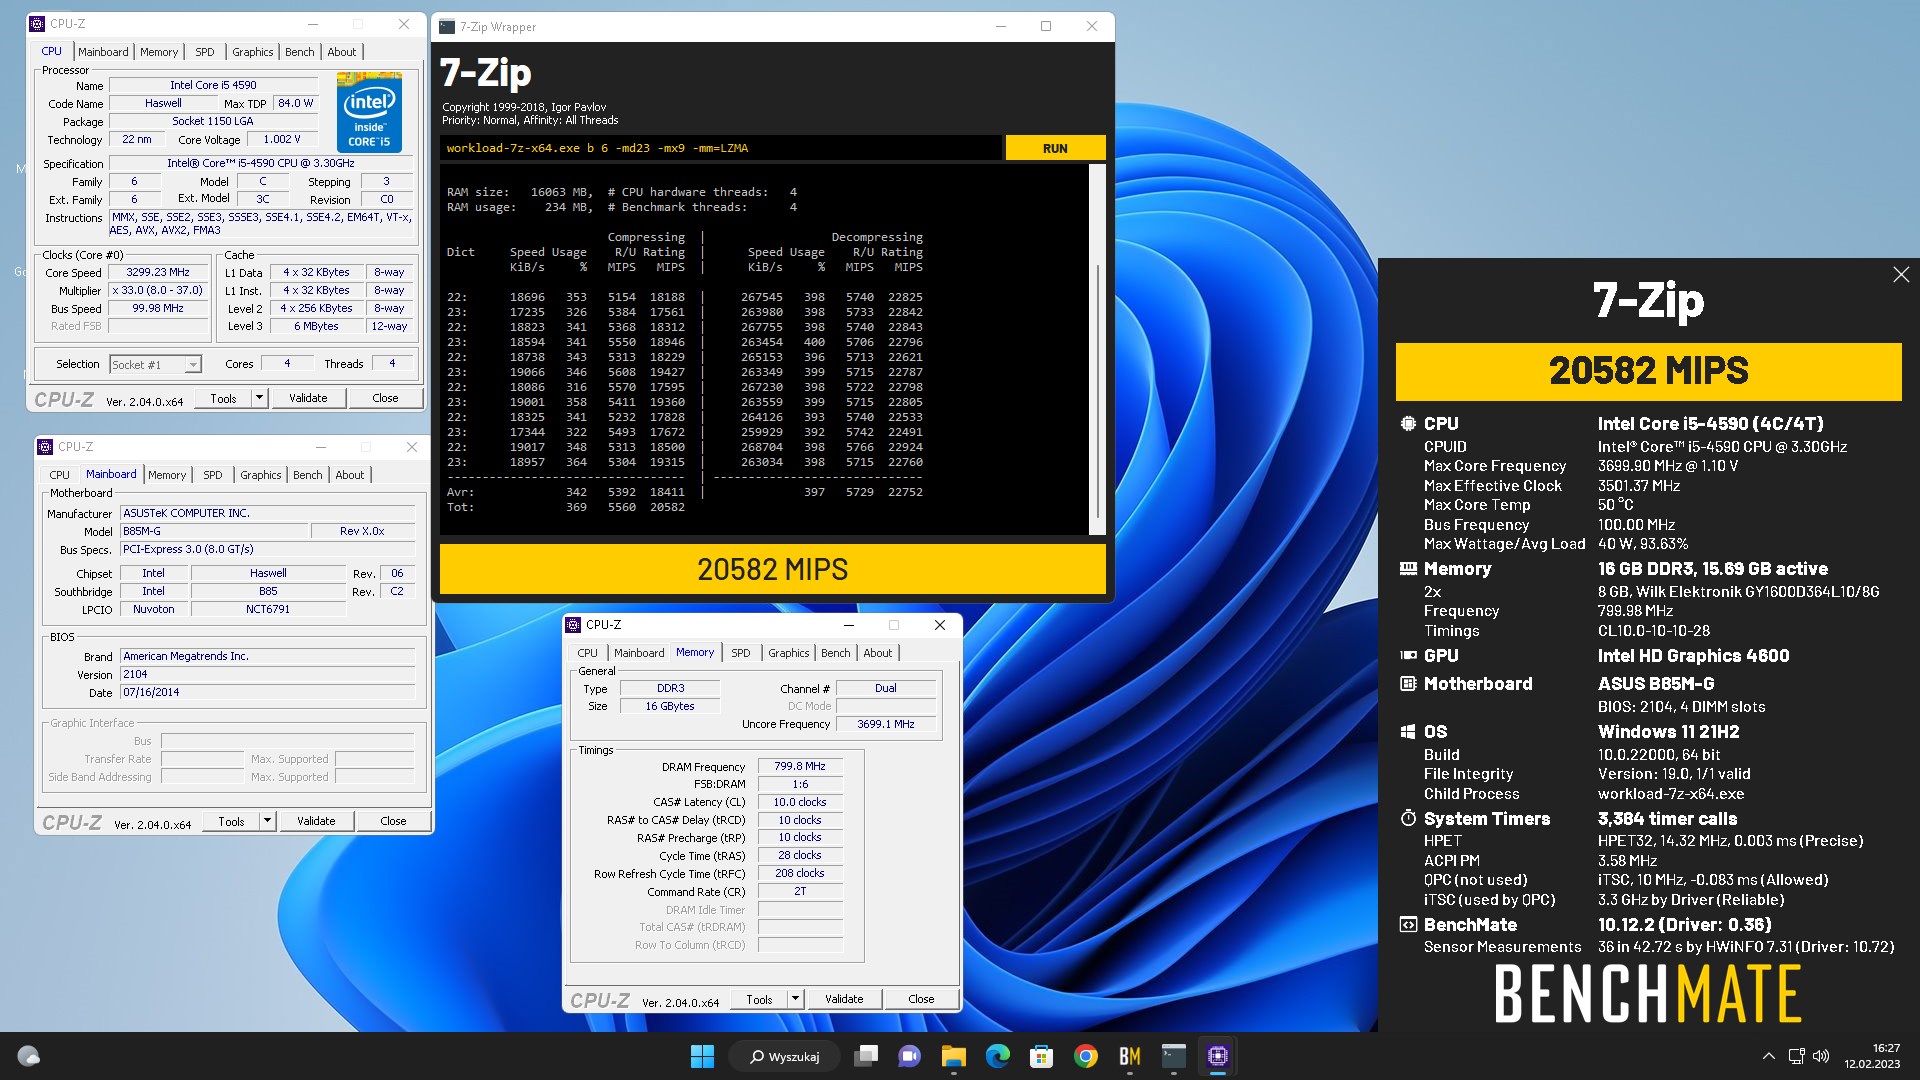Click the weather widget icon on taskbar
The height and width of the screenshot is (1080, 1920).
coord(29,1056)
